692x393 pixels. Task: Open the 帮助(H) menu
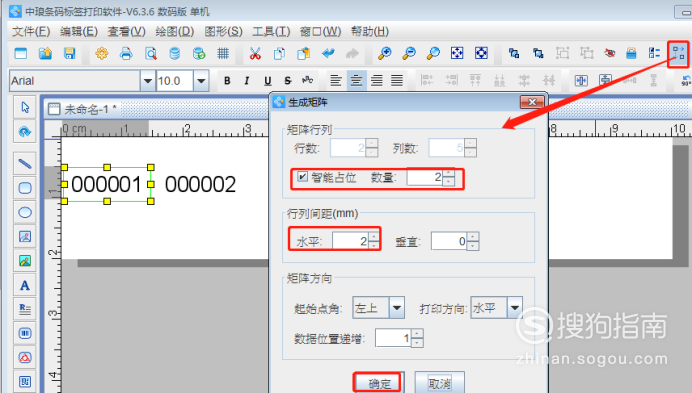click(x=370, y=31)
